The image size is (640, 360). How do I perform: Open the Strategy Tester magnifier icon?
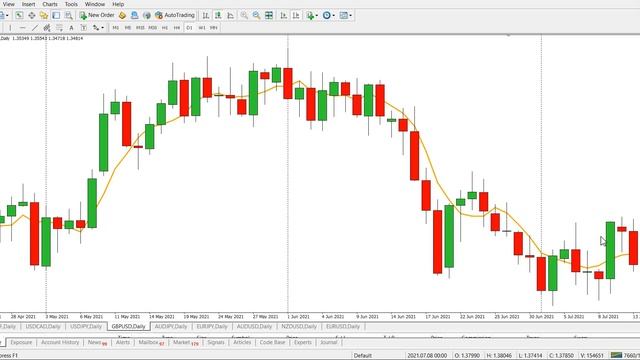[x=69, y=16]
